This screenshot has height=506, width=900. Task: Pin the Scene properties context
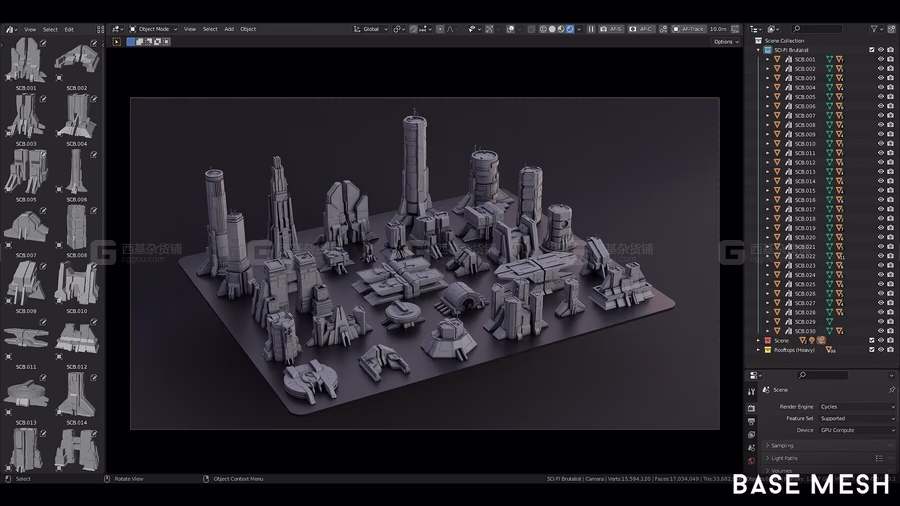pyautogui.click(x=891, y=390)
